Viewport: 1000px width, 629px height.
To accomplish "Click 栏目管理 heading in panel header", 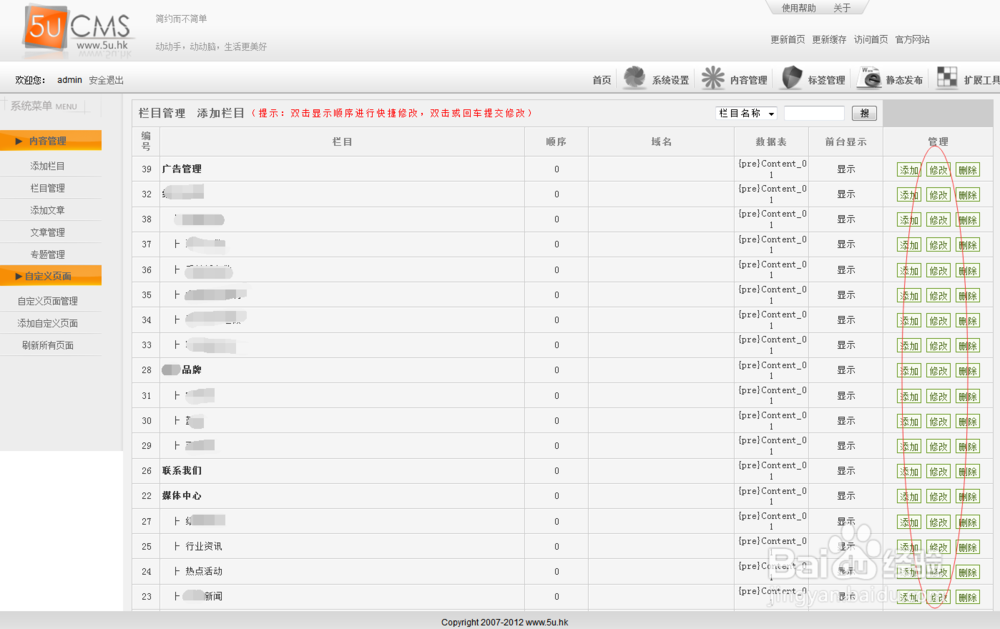I will coord(162,113).
